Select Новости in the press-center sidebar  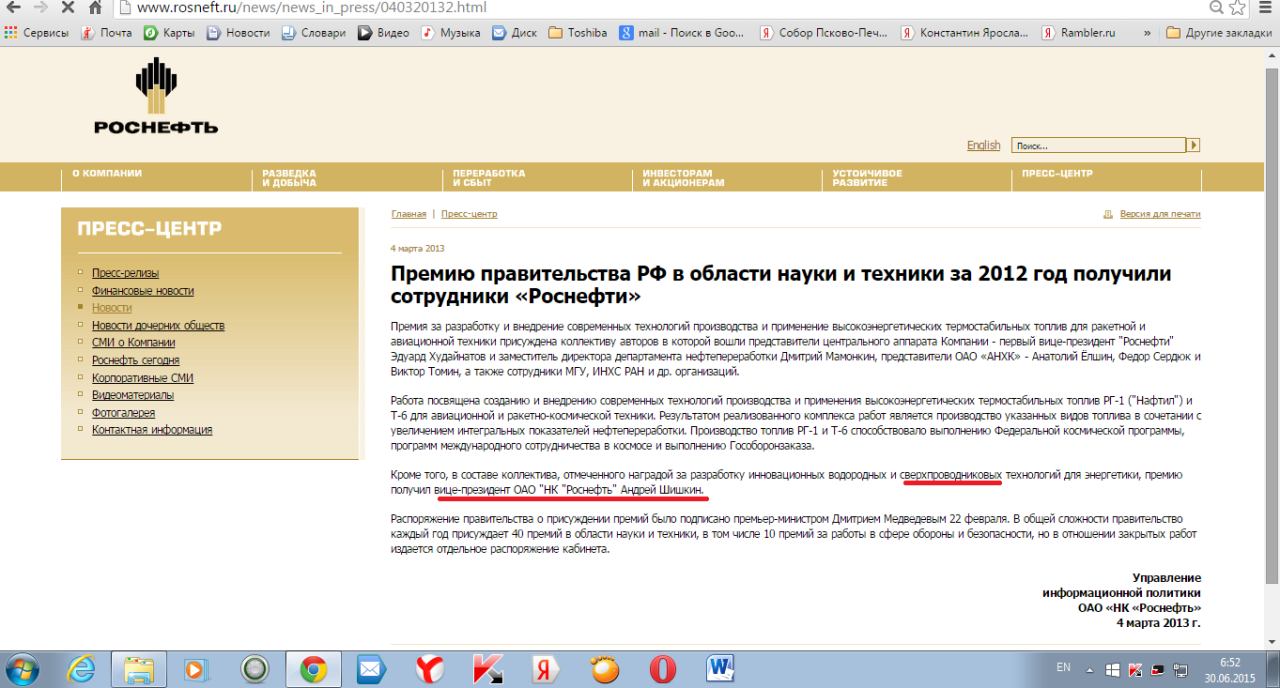click(x=112, y=308)
